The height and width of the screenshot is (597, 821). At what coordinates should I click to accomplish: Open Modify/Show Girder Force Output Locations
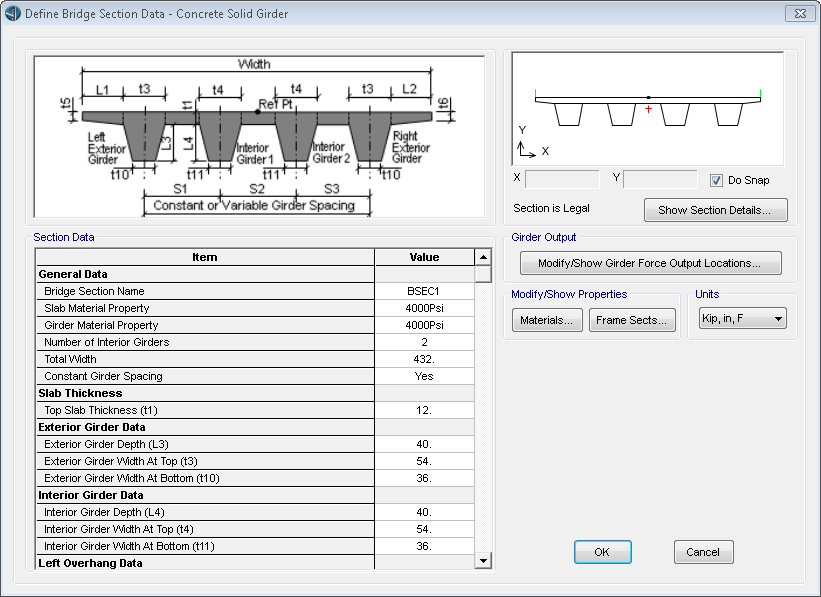coord(651,263)
